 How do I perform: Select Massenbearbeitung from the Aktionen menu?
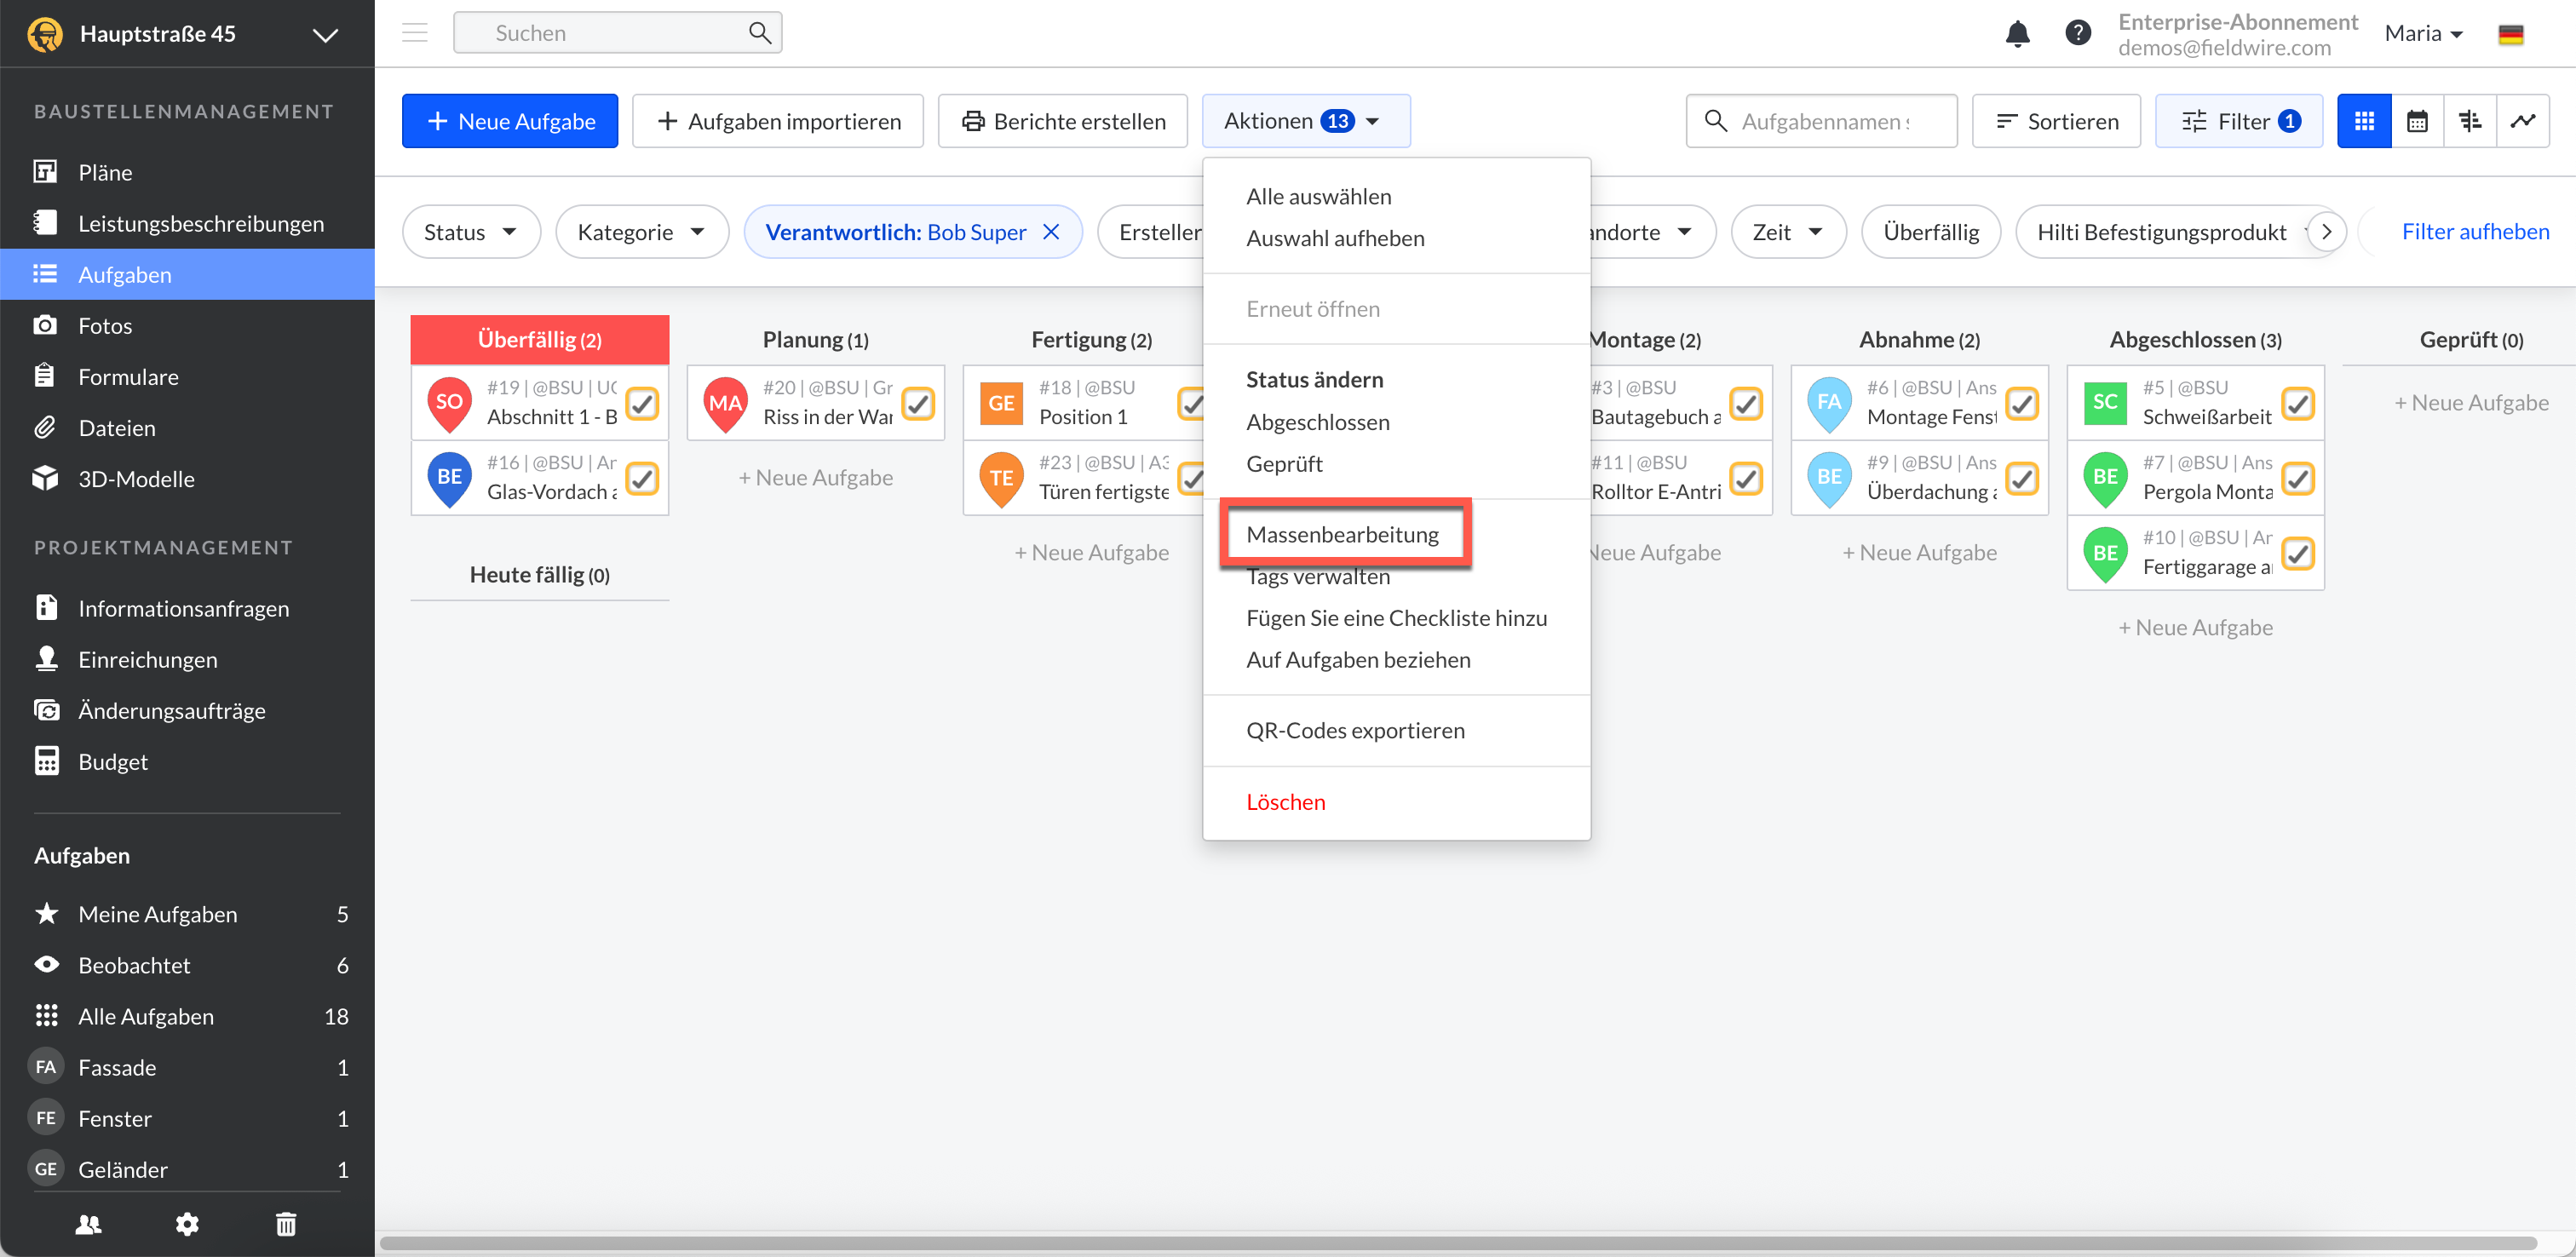[1342, 534]
